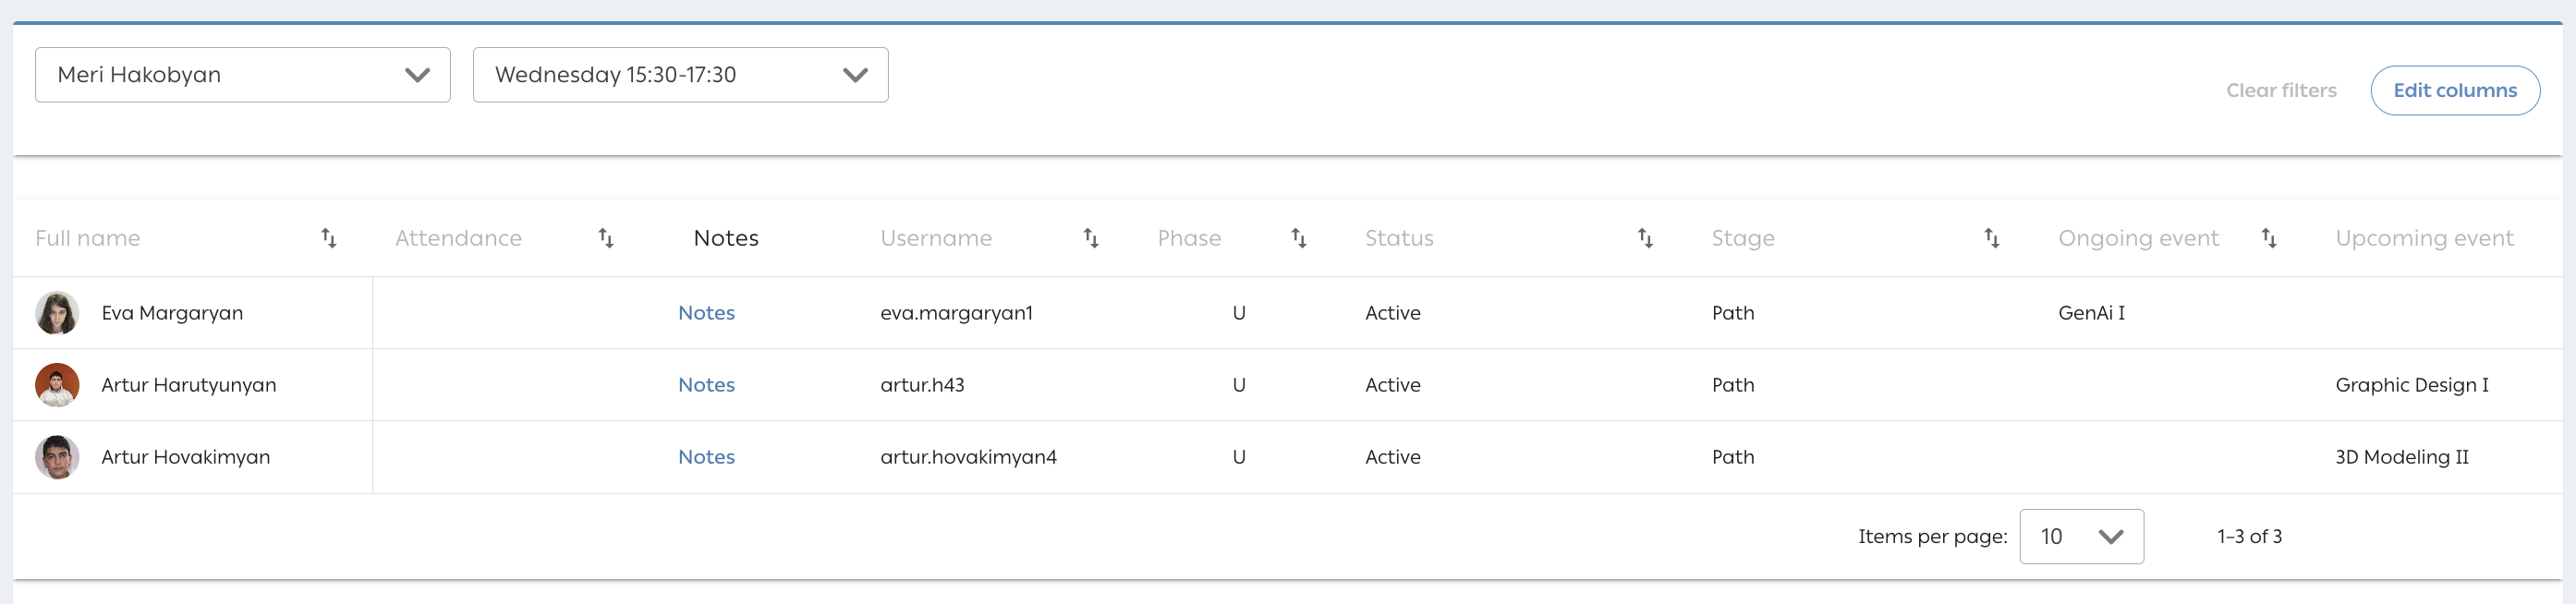Image resolution: width=2576 pixels, height=604 pixels.
Task: Change the items per page selector
Action: pyautogui.click(x=2081, y=537)
